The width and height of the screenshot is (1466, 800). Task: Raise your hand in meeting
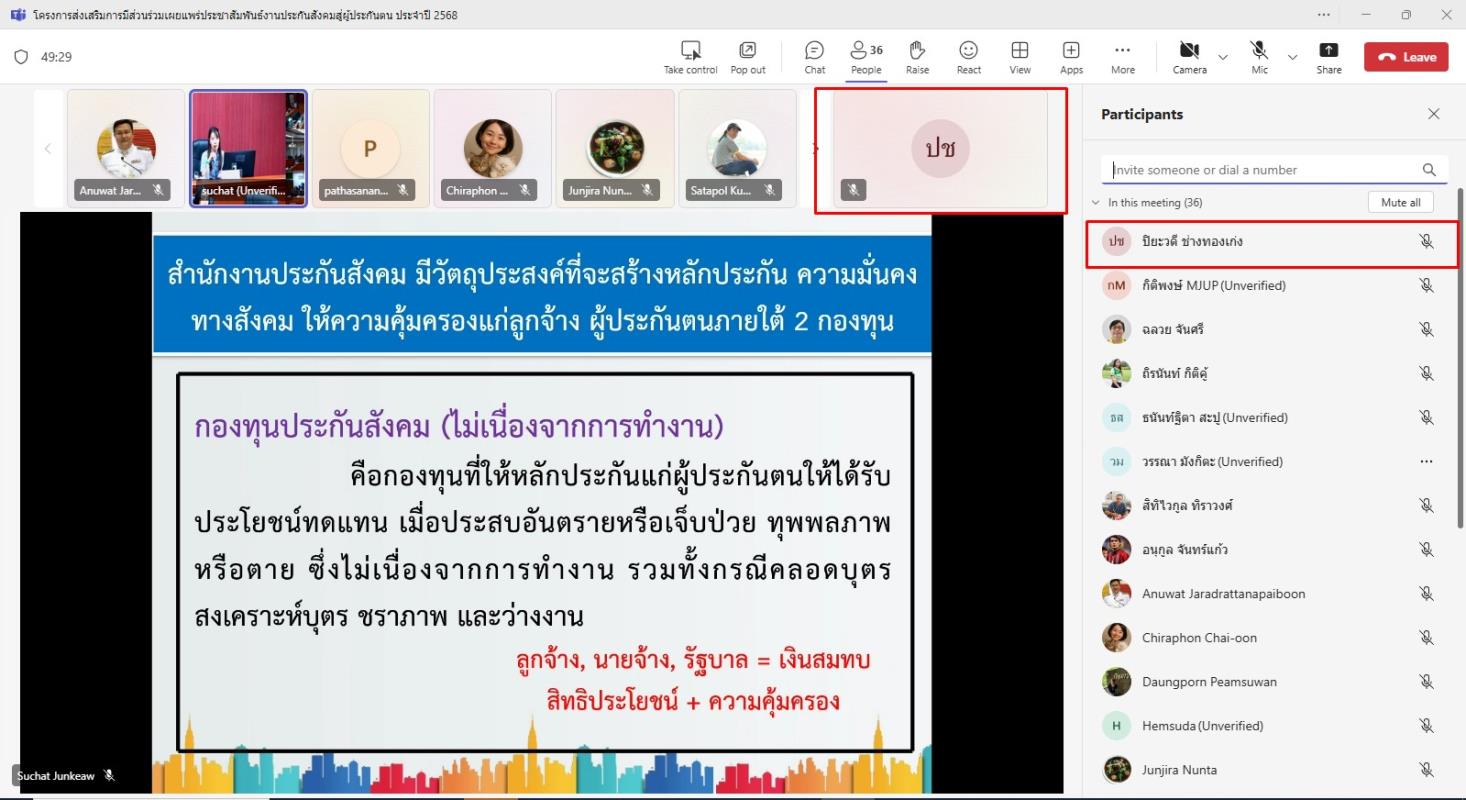pyautogui.click(x=917, y=57)
